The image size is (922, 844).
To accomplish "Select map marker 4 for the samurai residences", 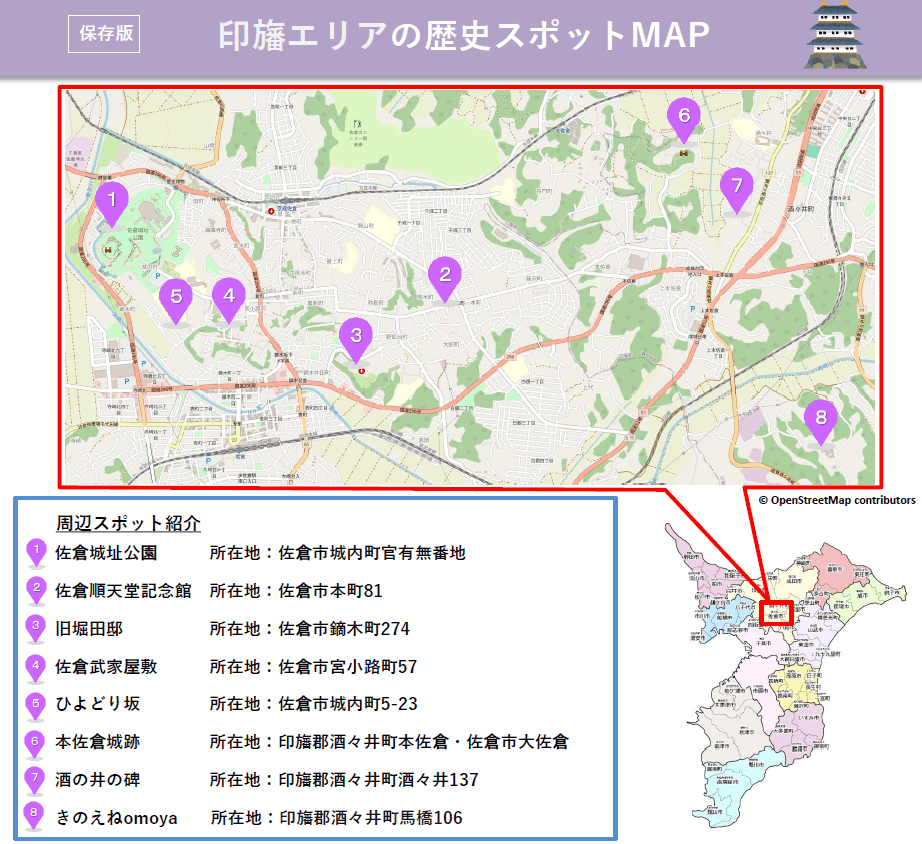I will click(229, 293).
